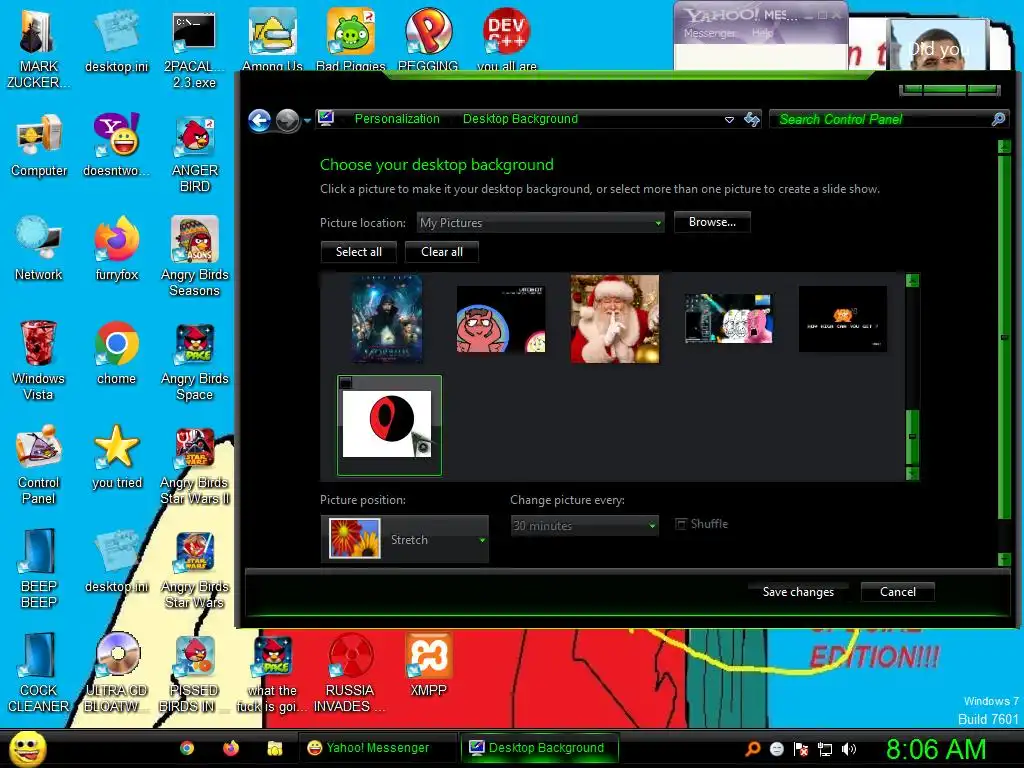Click the Firefox icon in taskbar
The height and width of the screenshot is (768, 1024).
(x=231, y=748)
